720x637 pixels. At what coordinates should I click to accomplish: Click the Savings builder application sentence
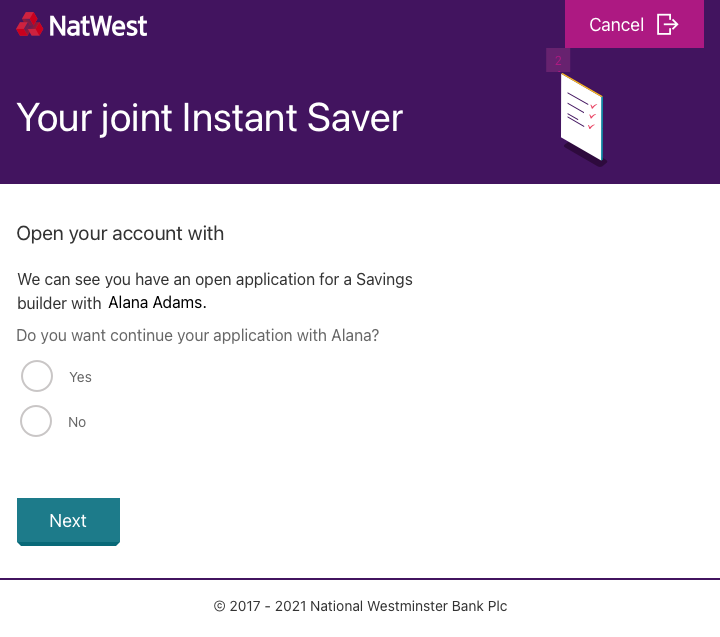coord(215,291)
